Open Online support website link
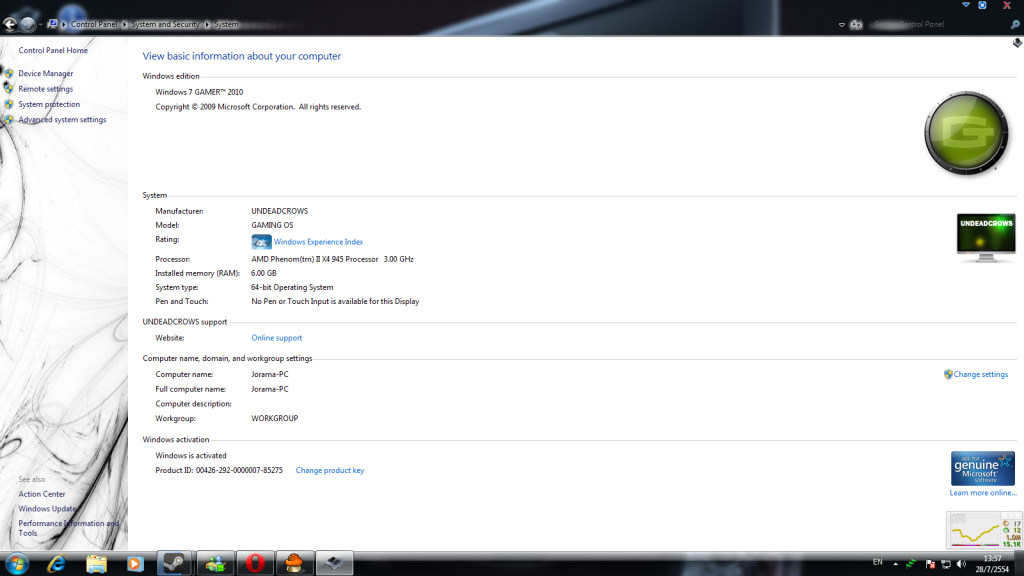1024x576 pixels. click(x=277, y=338)
